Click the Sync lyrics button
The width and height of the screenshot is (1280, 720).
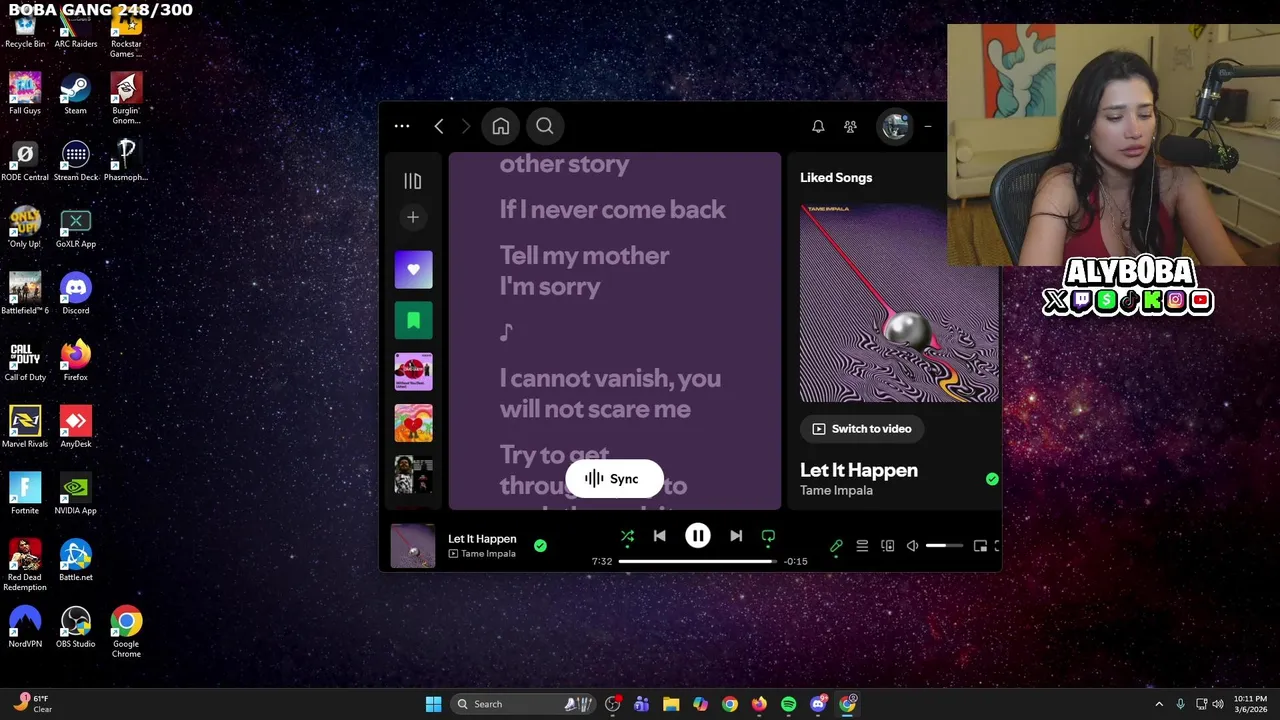click(614, 479)
